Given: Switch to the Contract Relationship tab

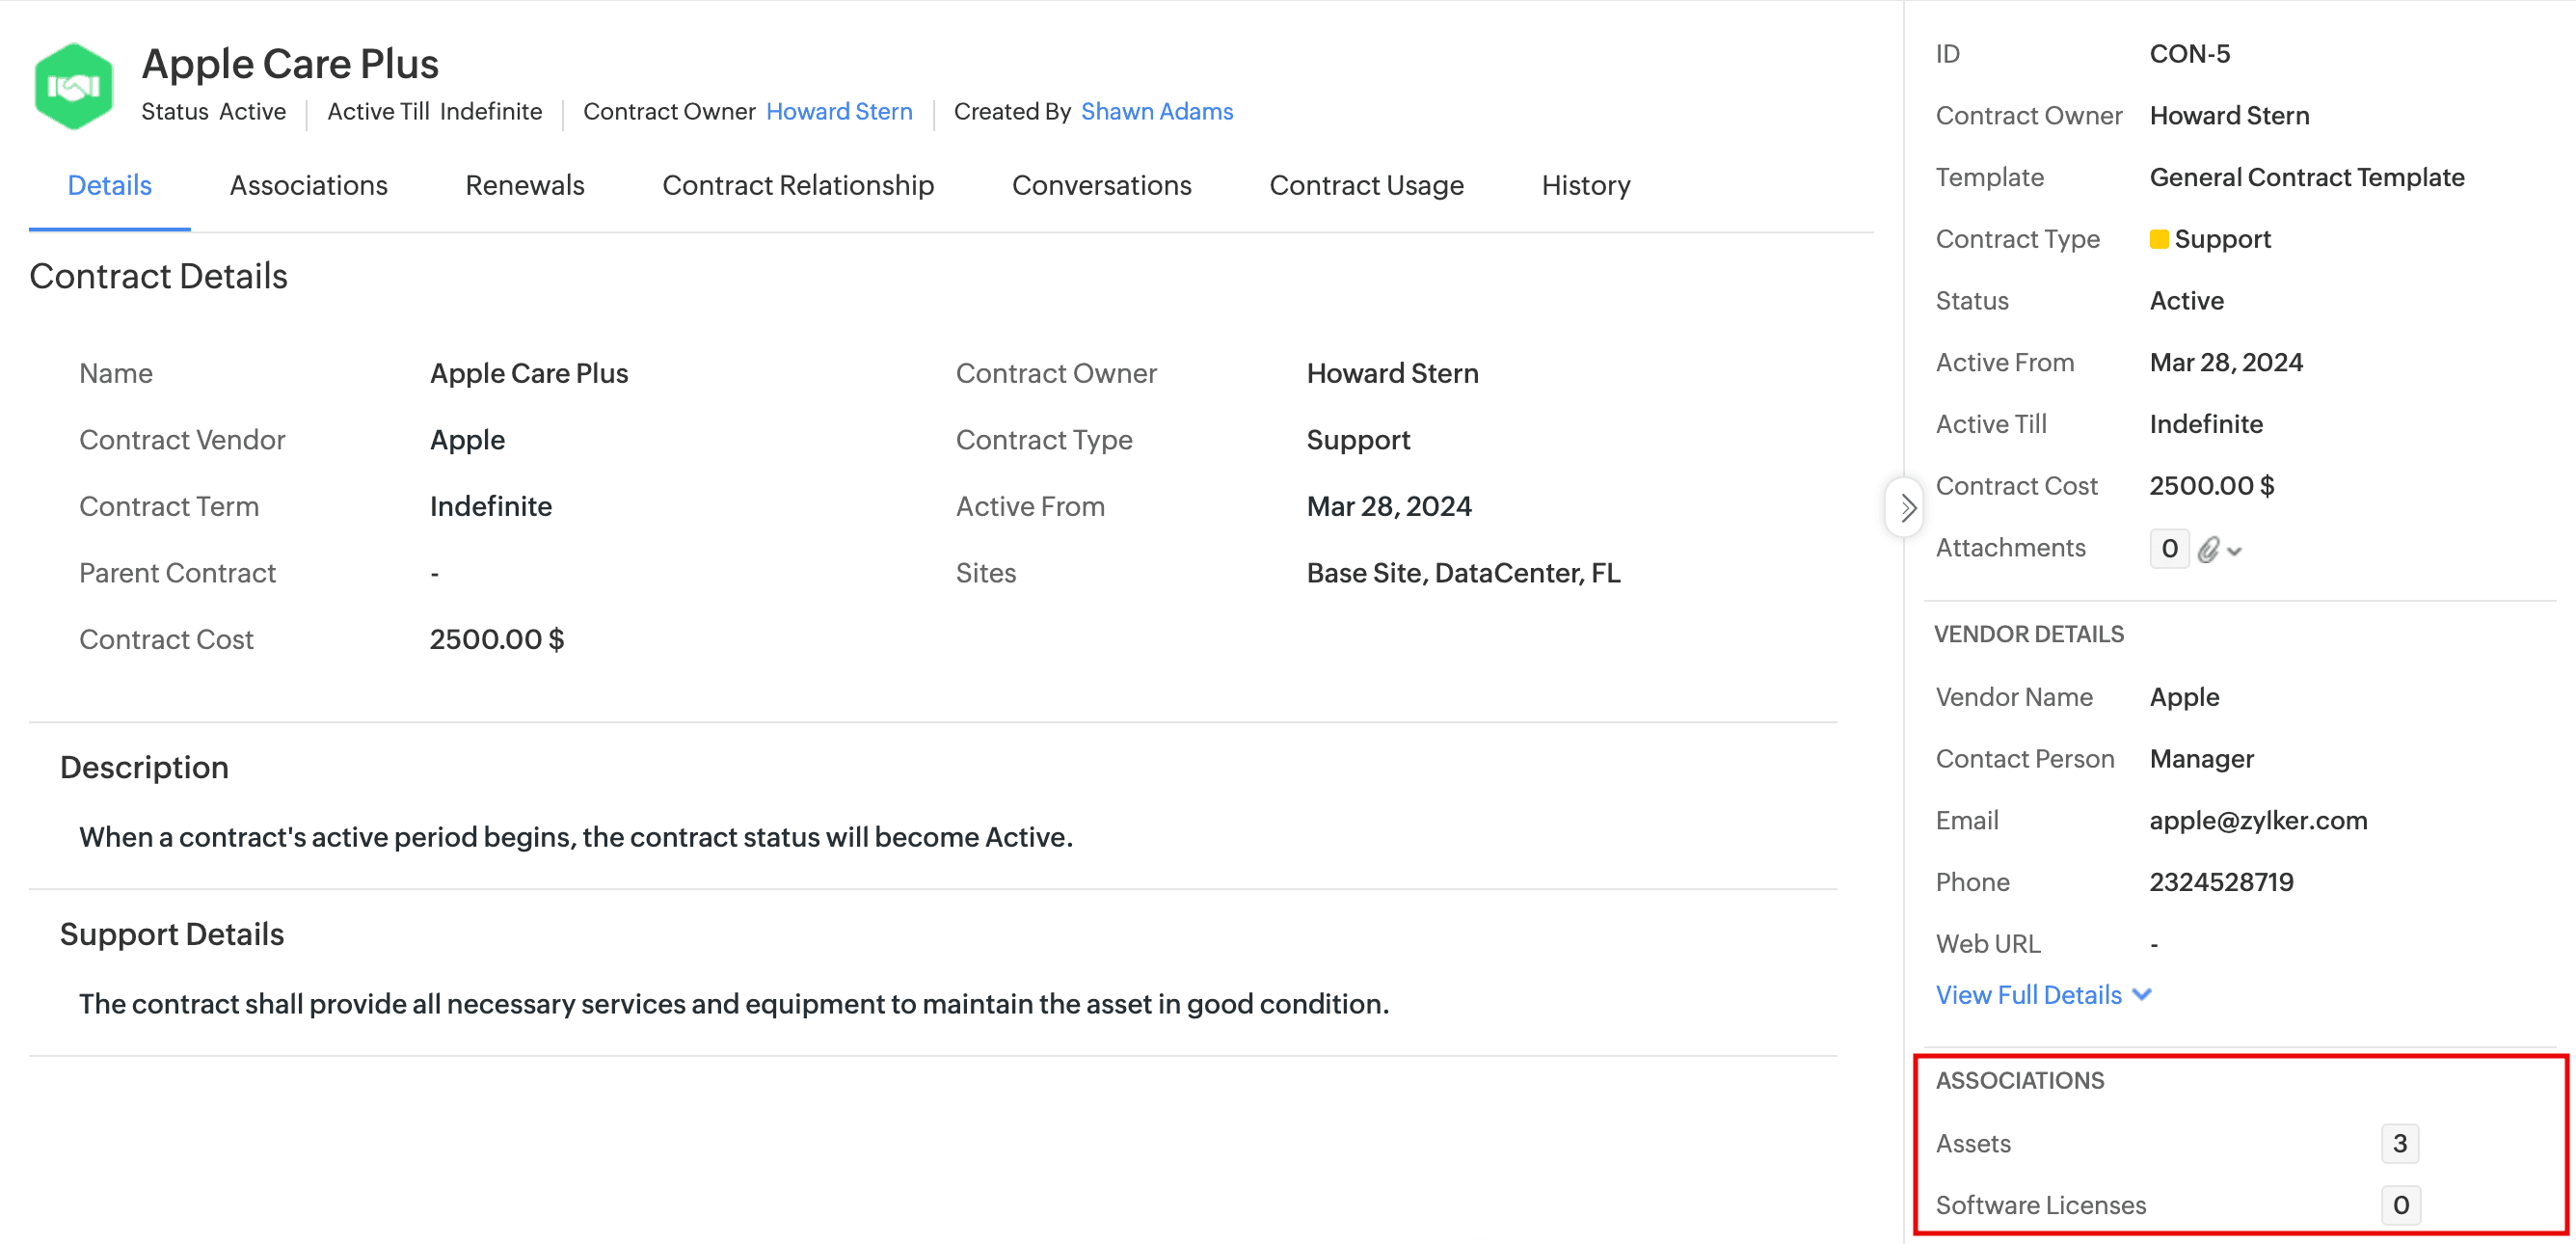Looking at the screenshot, I should click(x=798, y=185).
